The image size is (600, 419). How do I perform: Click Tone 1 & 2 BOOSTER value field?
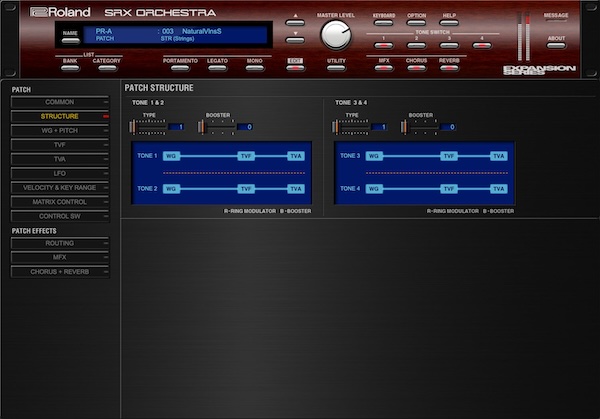[x=245, y=127]
